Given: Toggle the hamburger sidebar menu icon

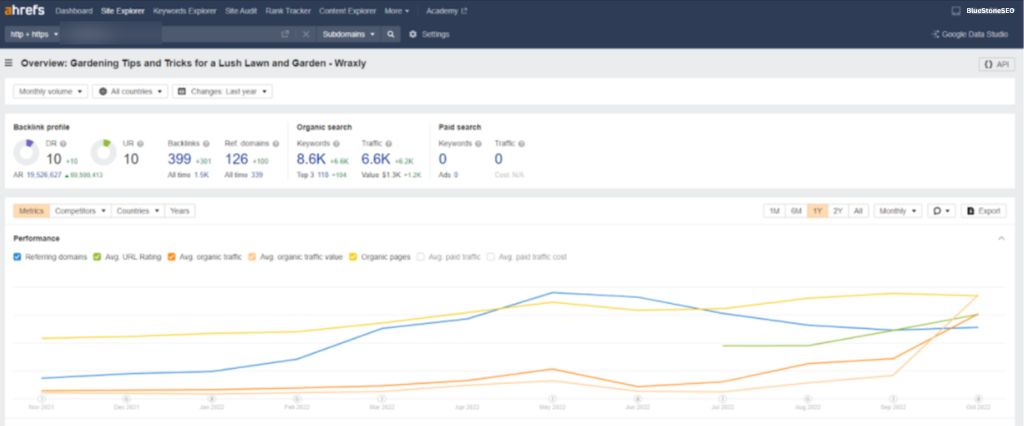Looking at the screenshot, I should 9,63.
